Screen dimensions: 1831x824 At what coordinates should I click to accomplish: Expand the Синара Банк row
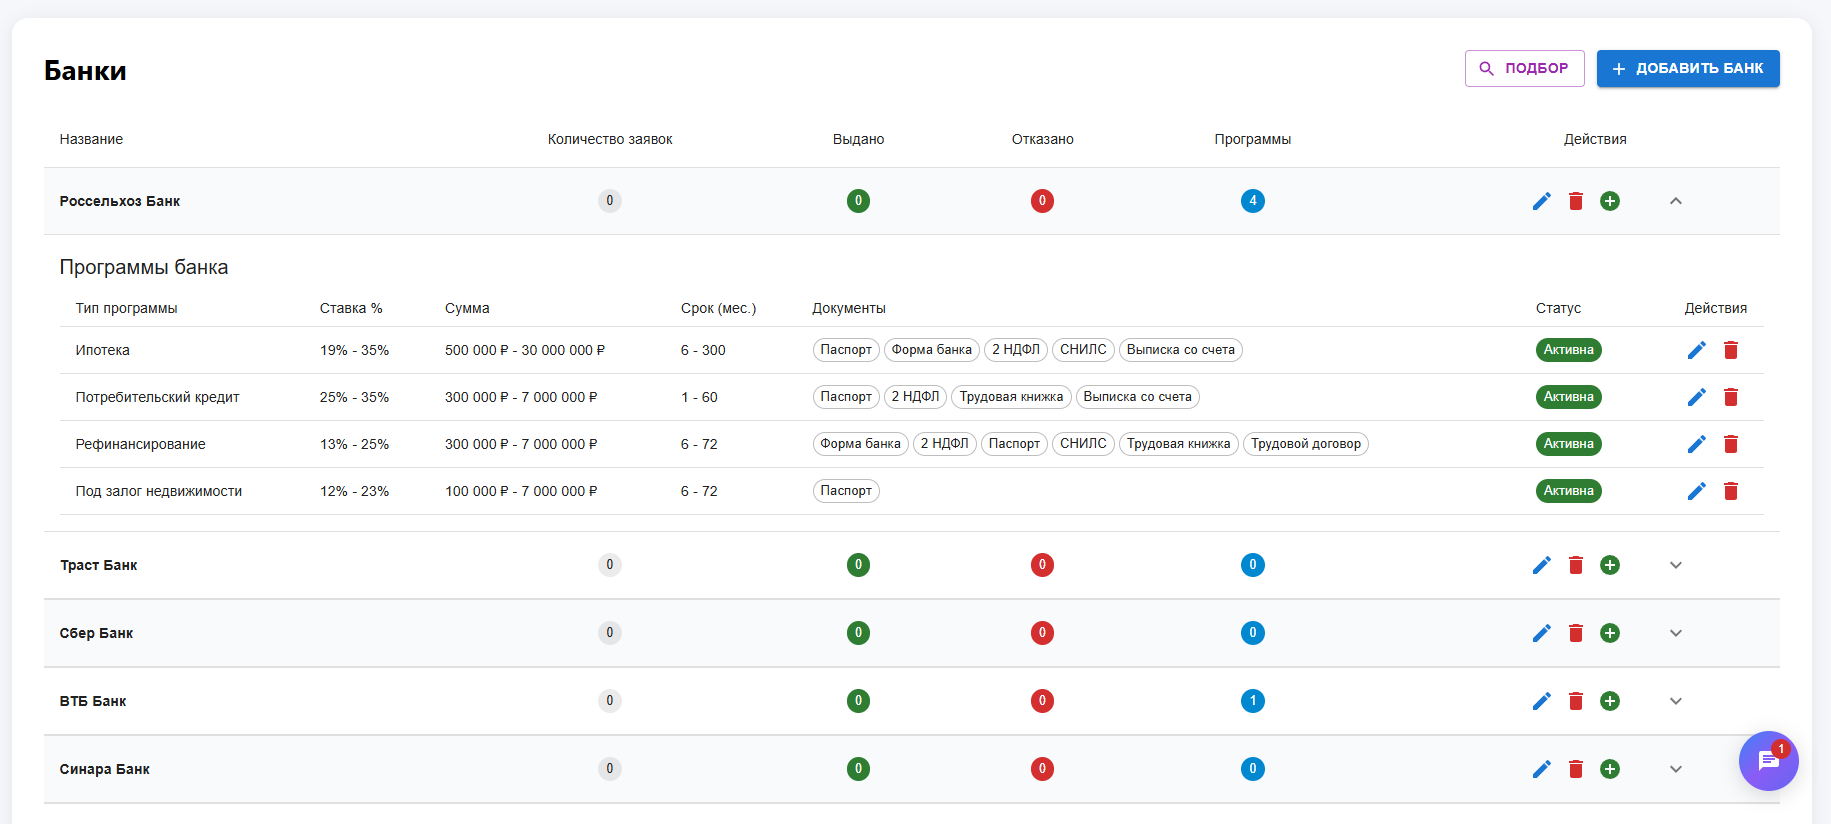pos(1675,769)
